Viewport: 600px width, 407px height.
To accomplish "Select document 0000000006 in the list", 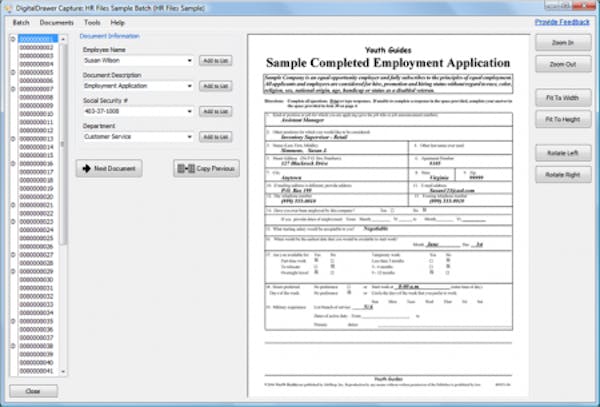I will [36, 81].
